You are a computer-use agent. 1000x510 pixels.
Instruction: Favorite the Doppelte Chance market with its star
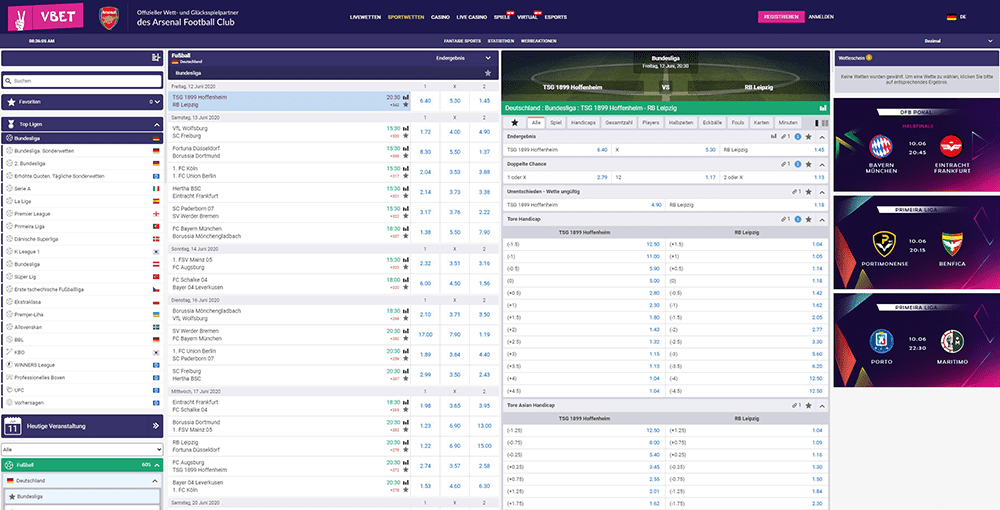click(x=808, y=164)
